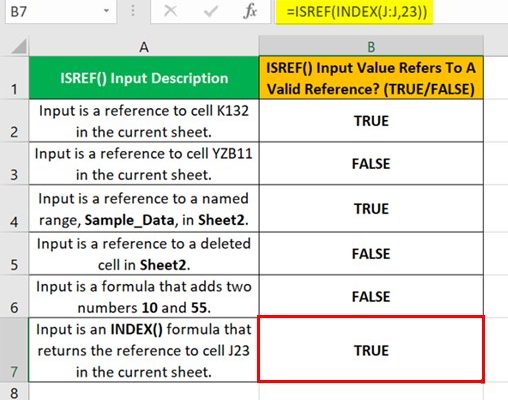The height and width of the screenshot is (400, 508).
Task: Click the formula bar options dots handle
Action: click(133, 11)
